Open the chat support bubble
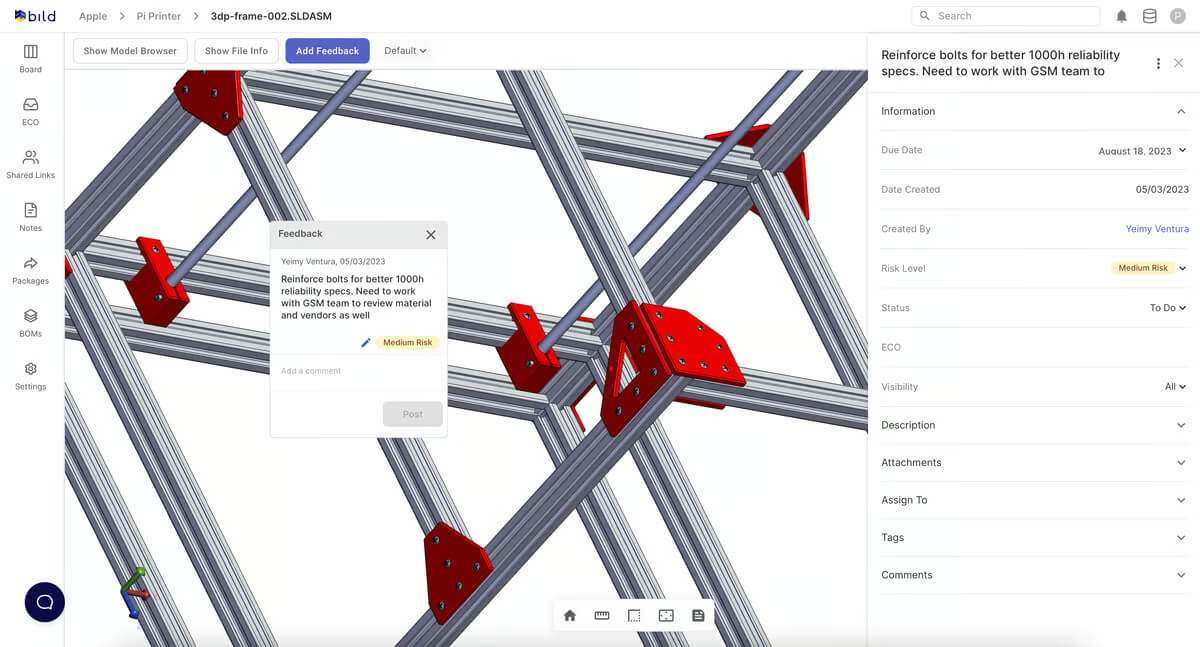The width and height of the screenshot is (1200, 647). [x=45, y=602]
